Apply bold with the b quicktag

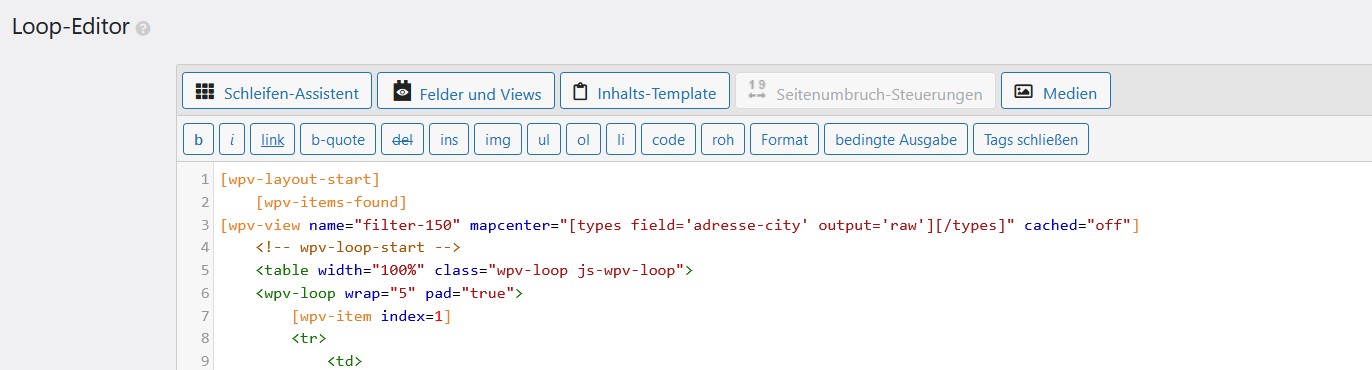click(x=198, y=139)
